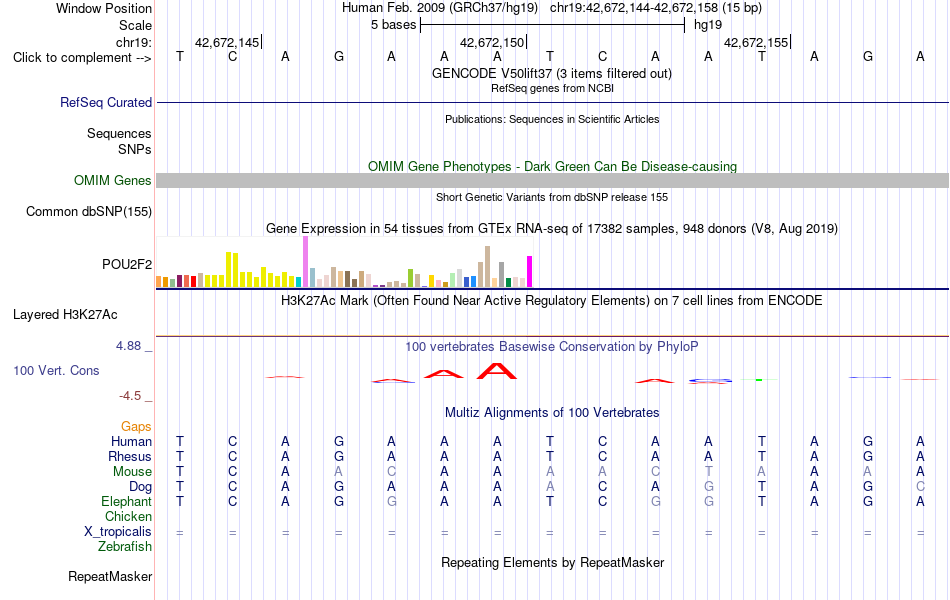The width and height of the screenshot is (950, 600).
Task: Click the 'H3K27Ac Mark' ENCODE track title
Action: click(551, 301)
